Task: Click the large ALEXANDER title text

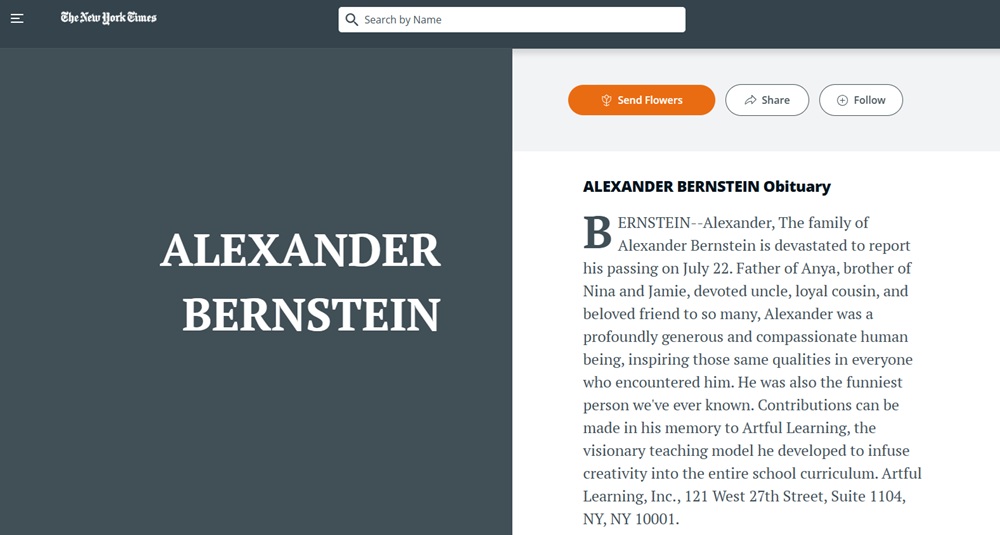Action: click(x=300, y=251)
